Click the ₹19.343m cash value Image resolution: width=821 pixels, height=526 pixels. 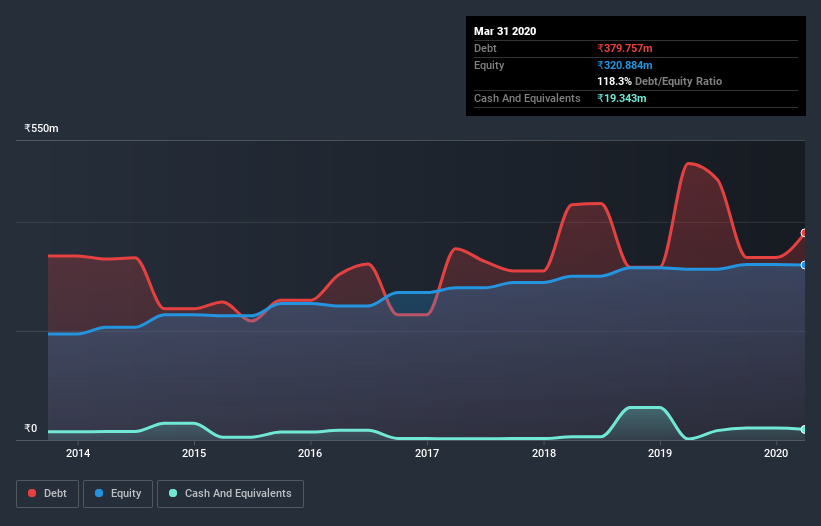coord(622,98)
